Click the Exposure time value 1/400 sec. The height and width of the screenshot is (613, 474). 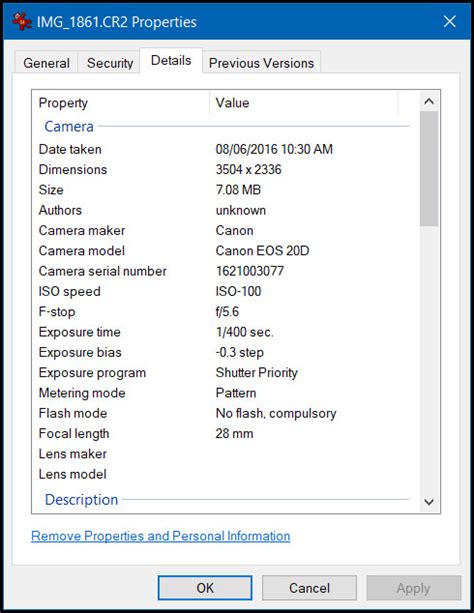[x=244, y=332]
